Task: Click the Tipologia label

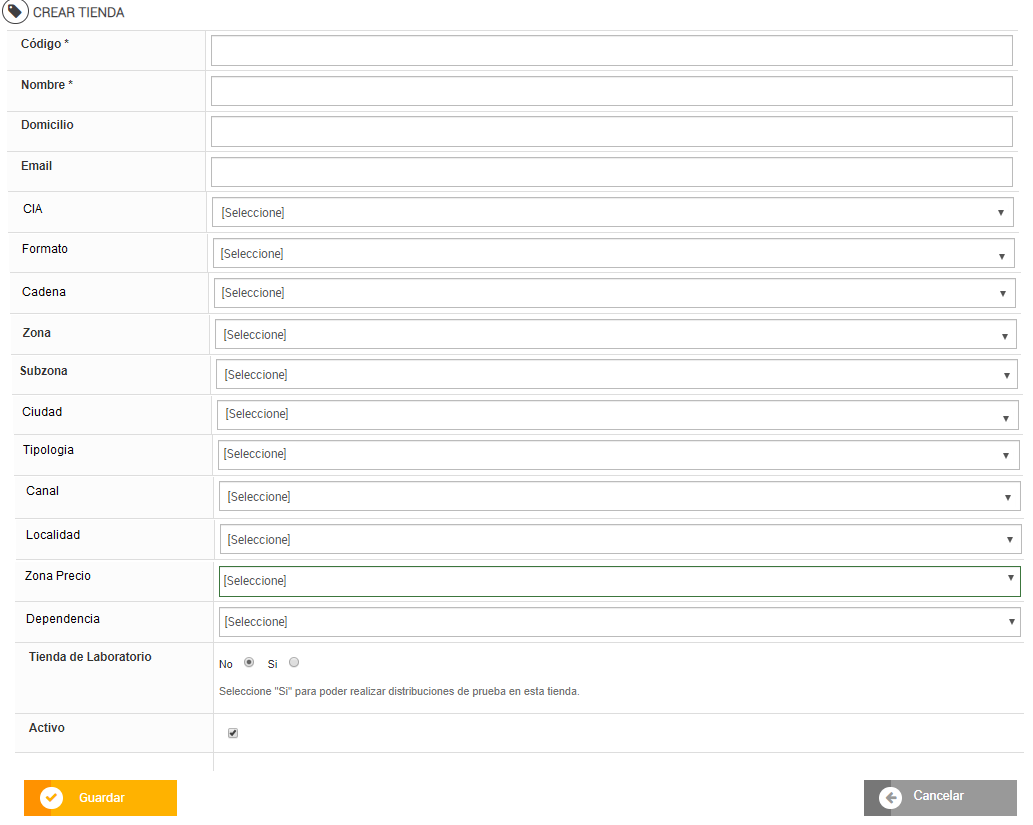Action: tap(48, 450)
